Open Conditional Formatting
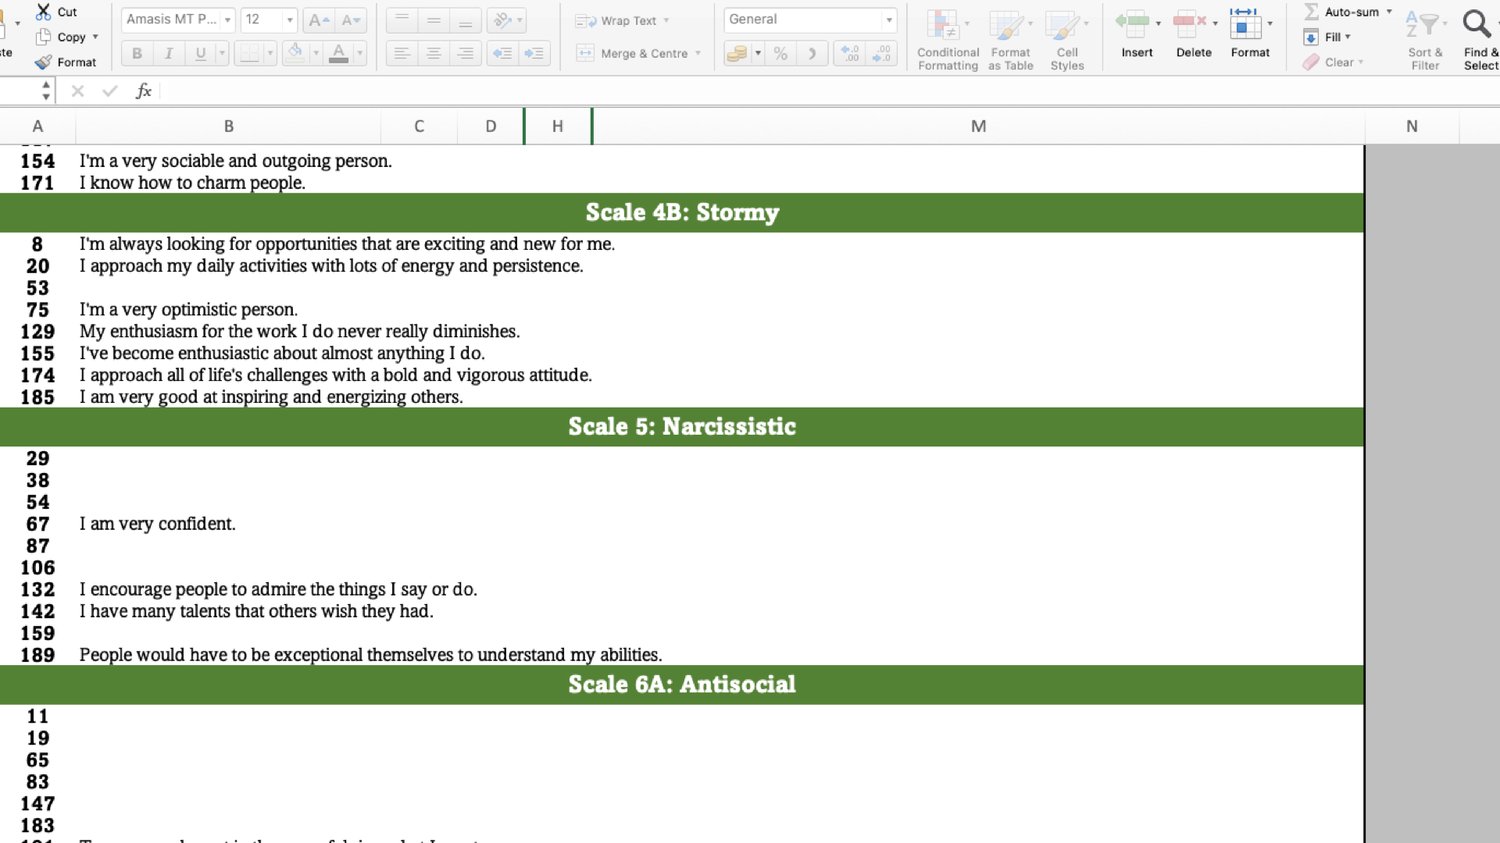The height and width of the screenshot is (843, 1500). 948,39
